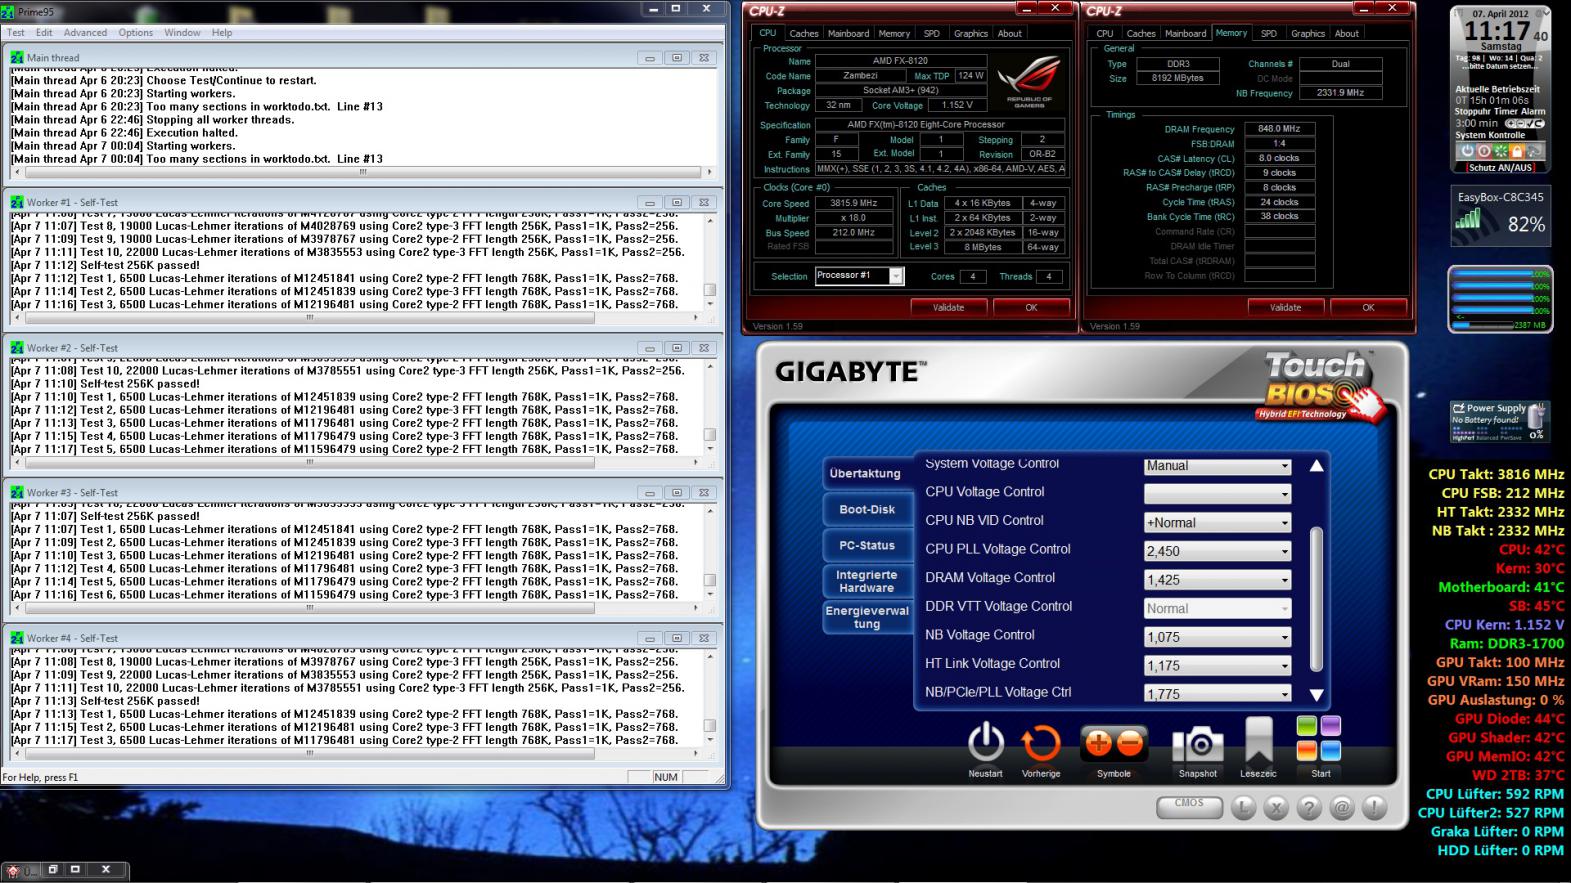Viewport: 1571px width, 883px height.
Task: Open the NB Voltage Control dropdown
Action: pyautogui.click(x=1217, y=637)
